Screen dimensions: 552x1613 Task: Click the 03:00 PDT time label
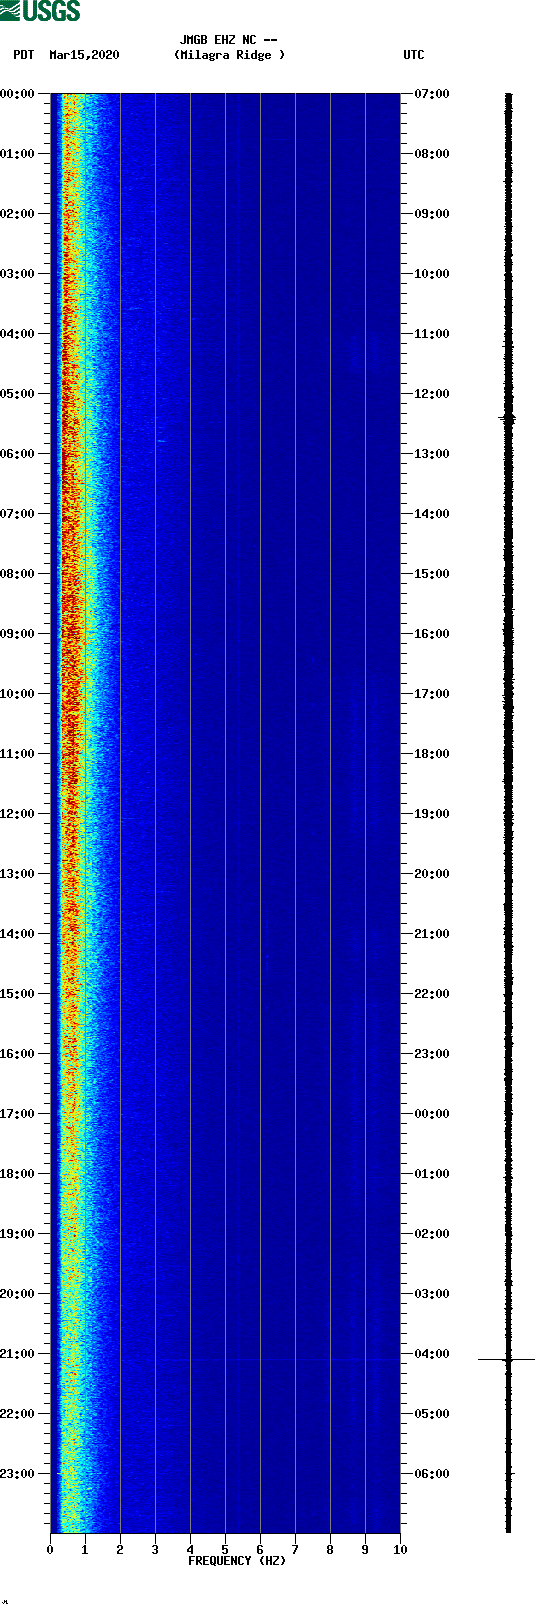pos(17,274)
